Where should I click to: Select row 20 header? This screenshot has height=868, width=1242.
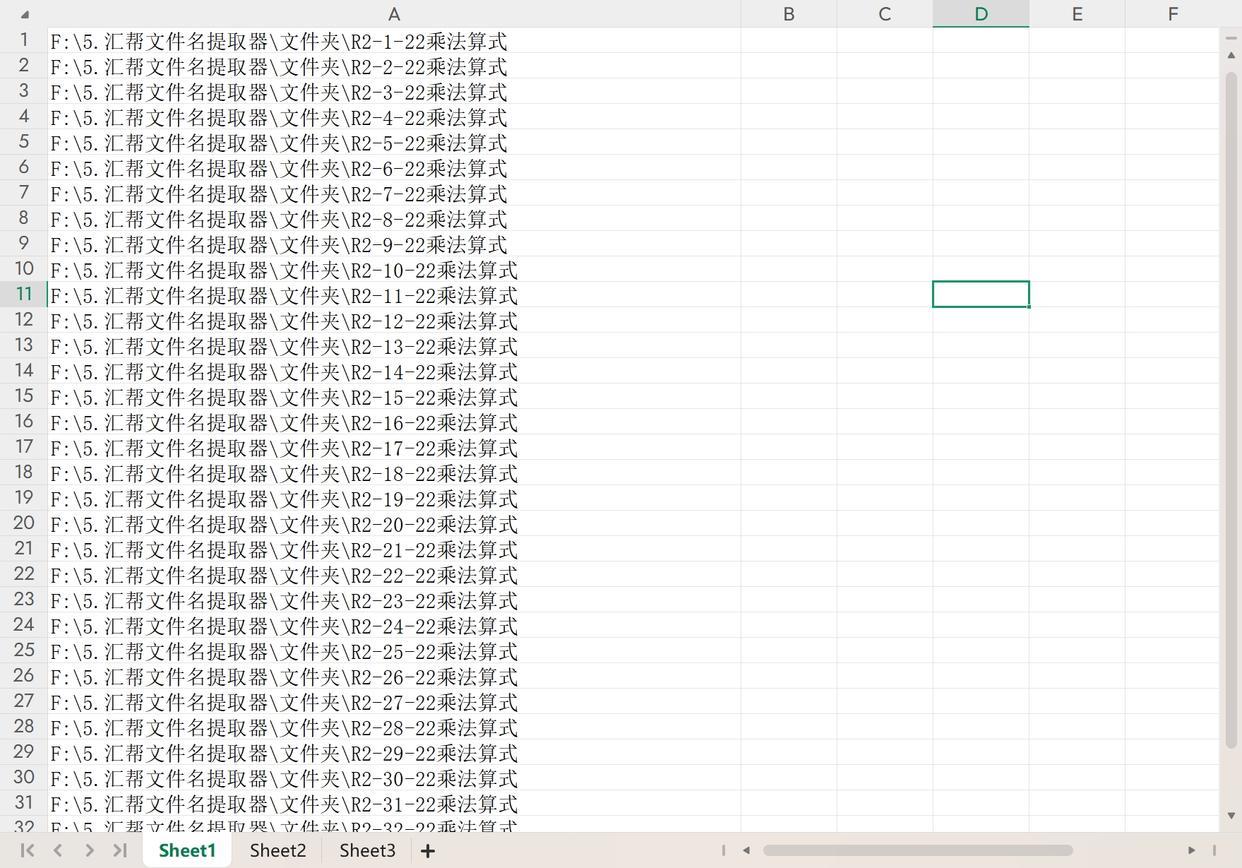coord(23,523)
